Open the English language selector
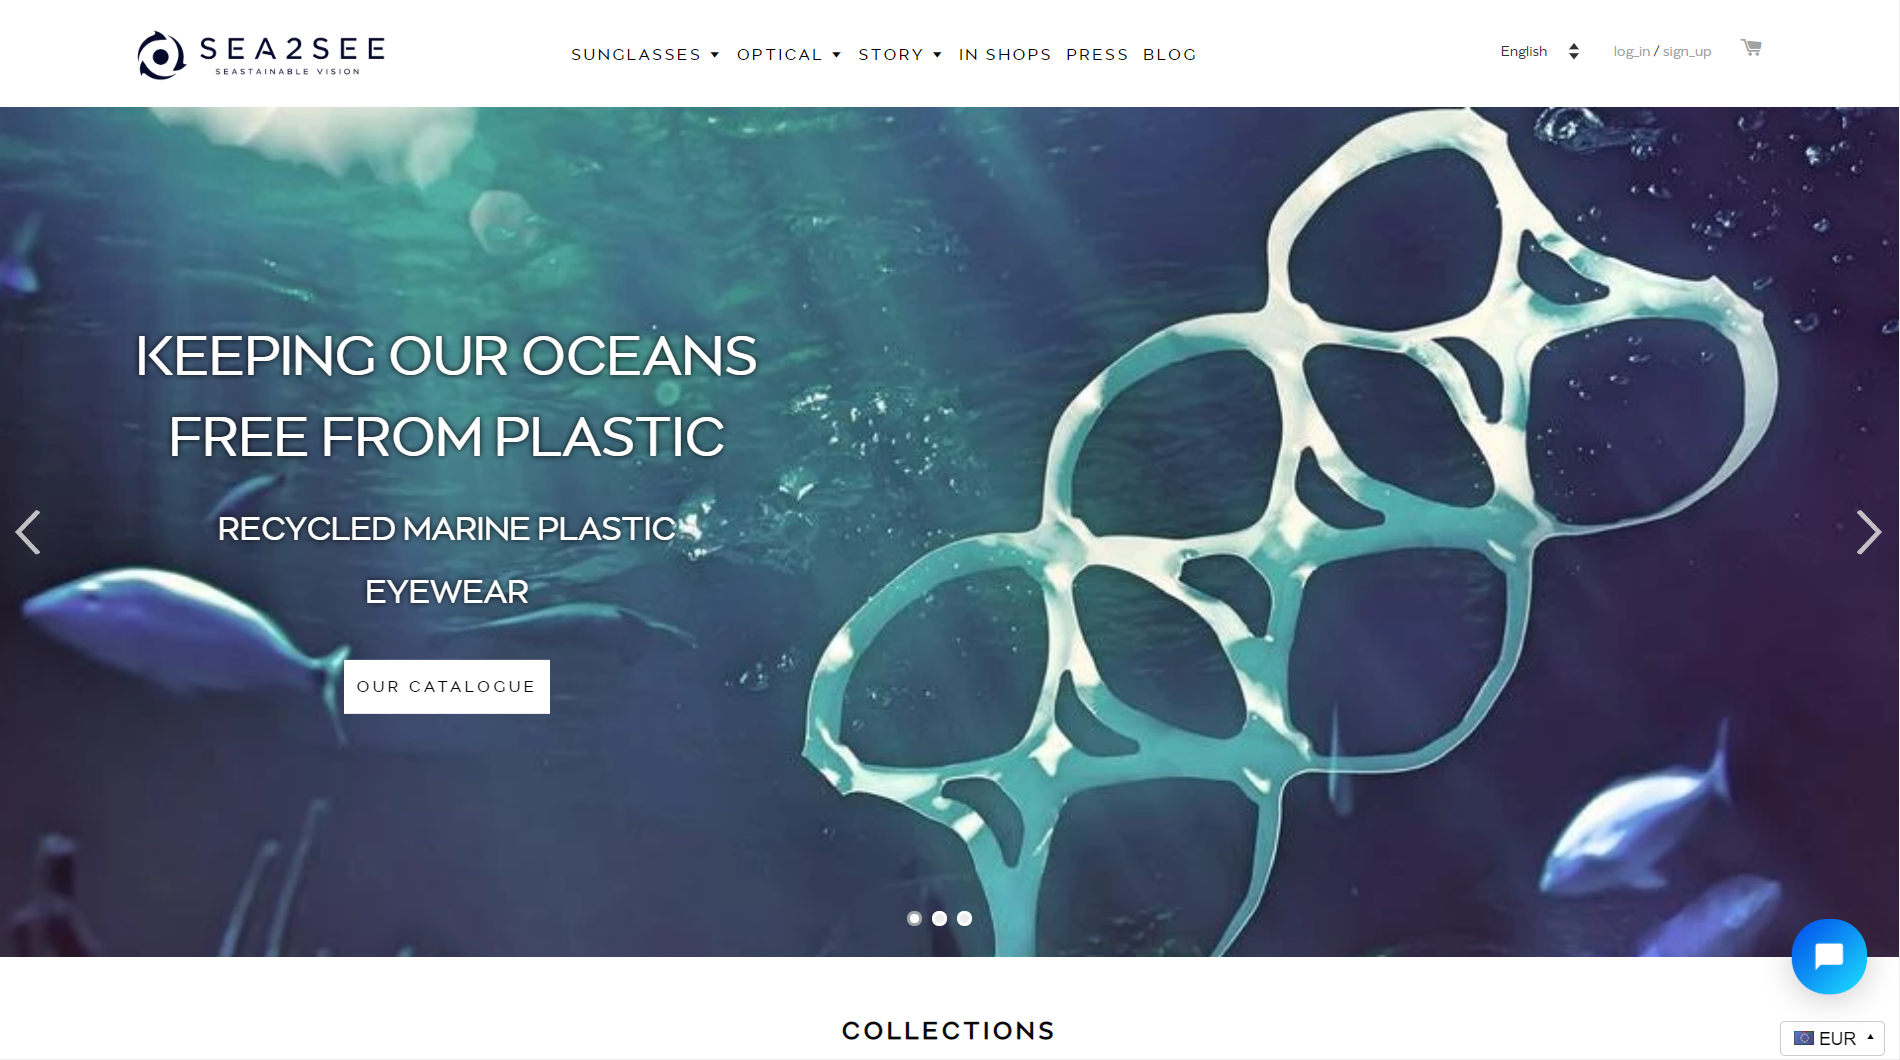Screen dimensions: 1900x1060 click(x=1540, y=51)
